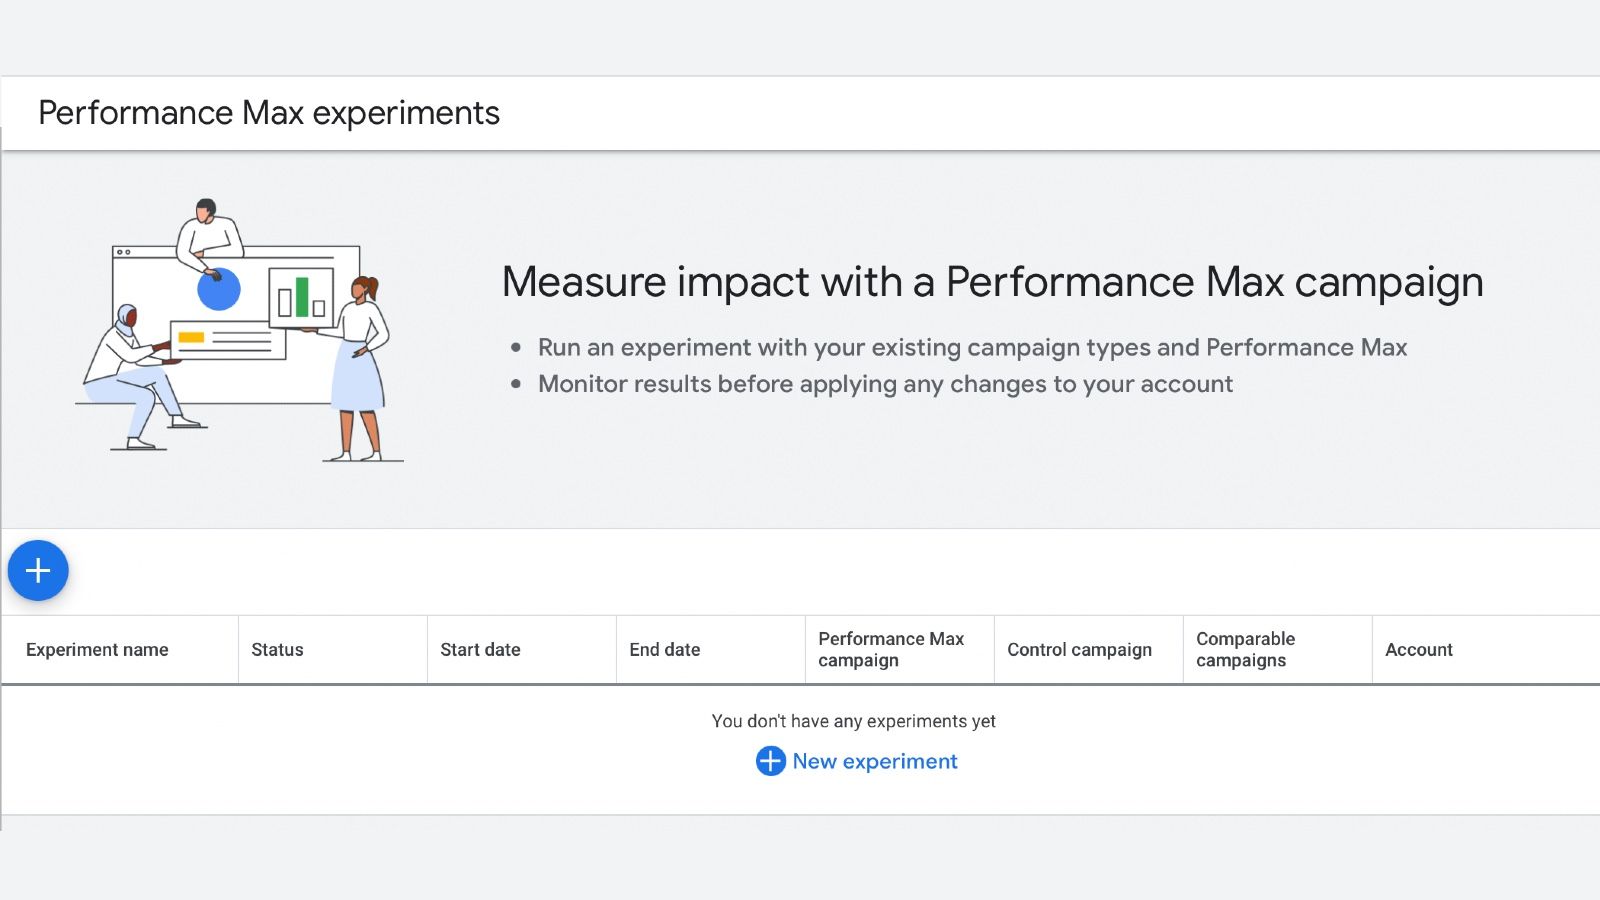Sort the table by Start date
Screen dimensions: 1600x900
pos(480,649)
